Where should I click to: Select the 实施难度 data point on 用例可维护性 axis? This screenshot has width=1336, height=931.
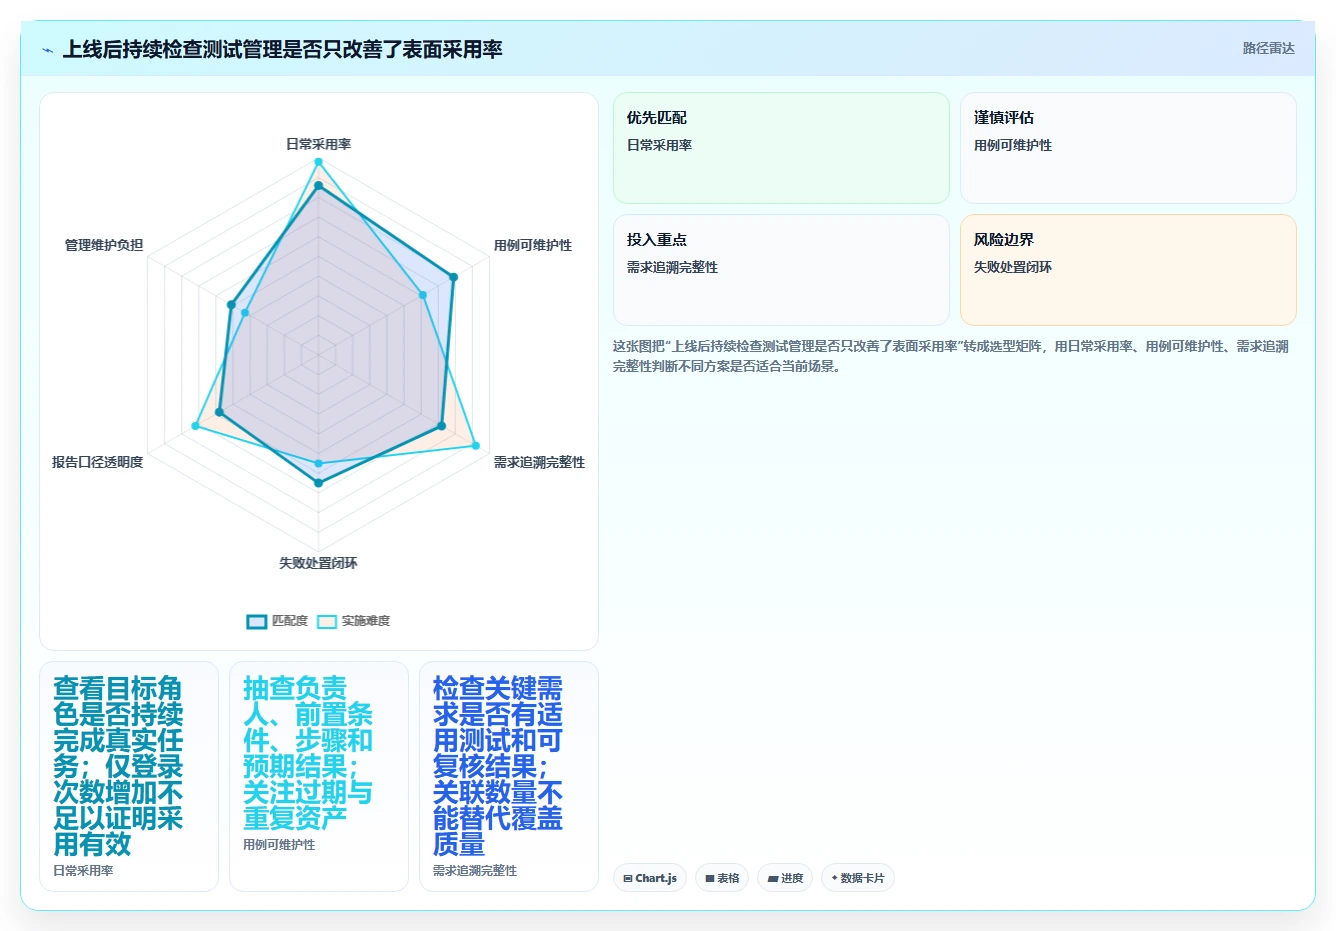click(x=422, y=295)
